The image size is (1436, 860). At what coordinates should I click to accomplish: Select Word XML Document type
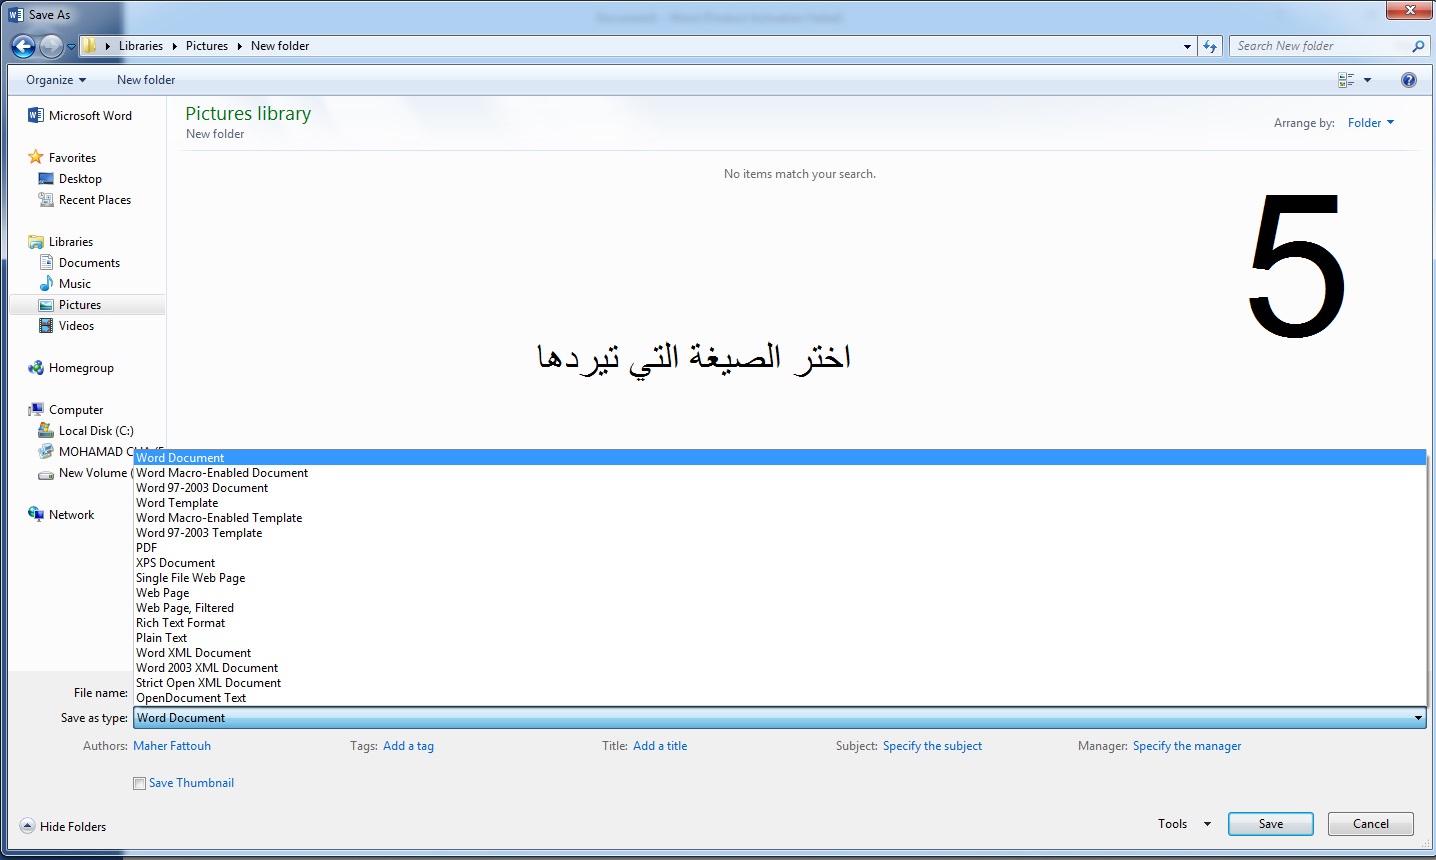[x=194, y=653]
